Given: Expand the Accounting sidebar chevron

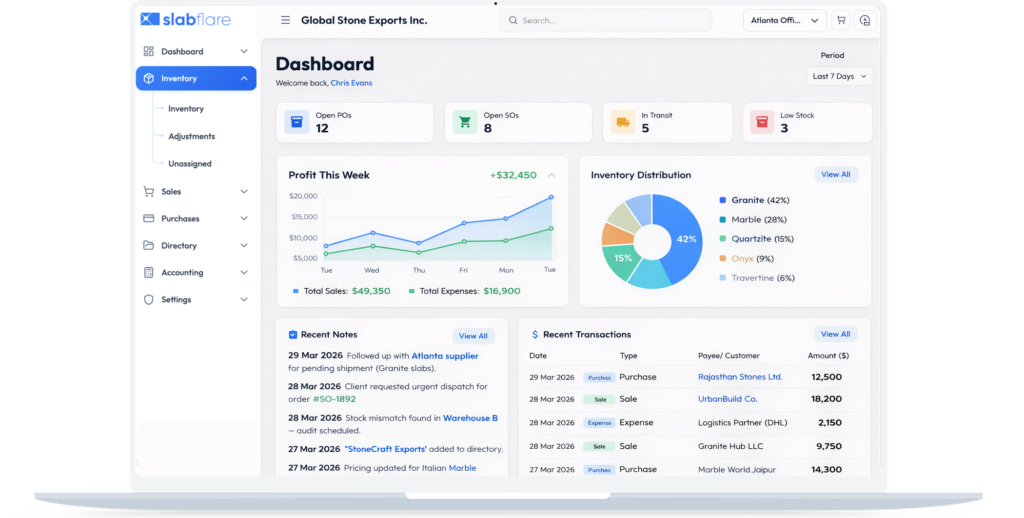Looking at the screenshot, I should (244, 272).
